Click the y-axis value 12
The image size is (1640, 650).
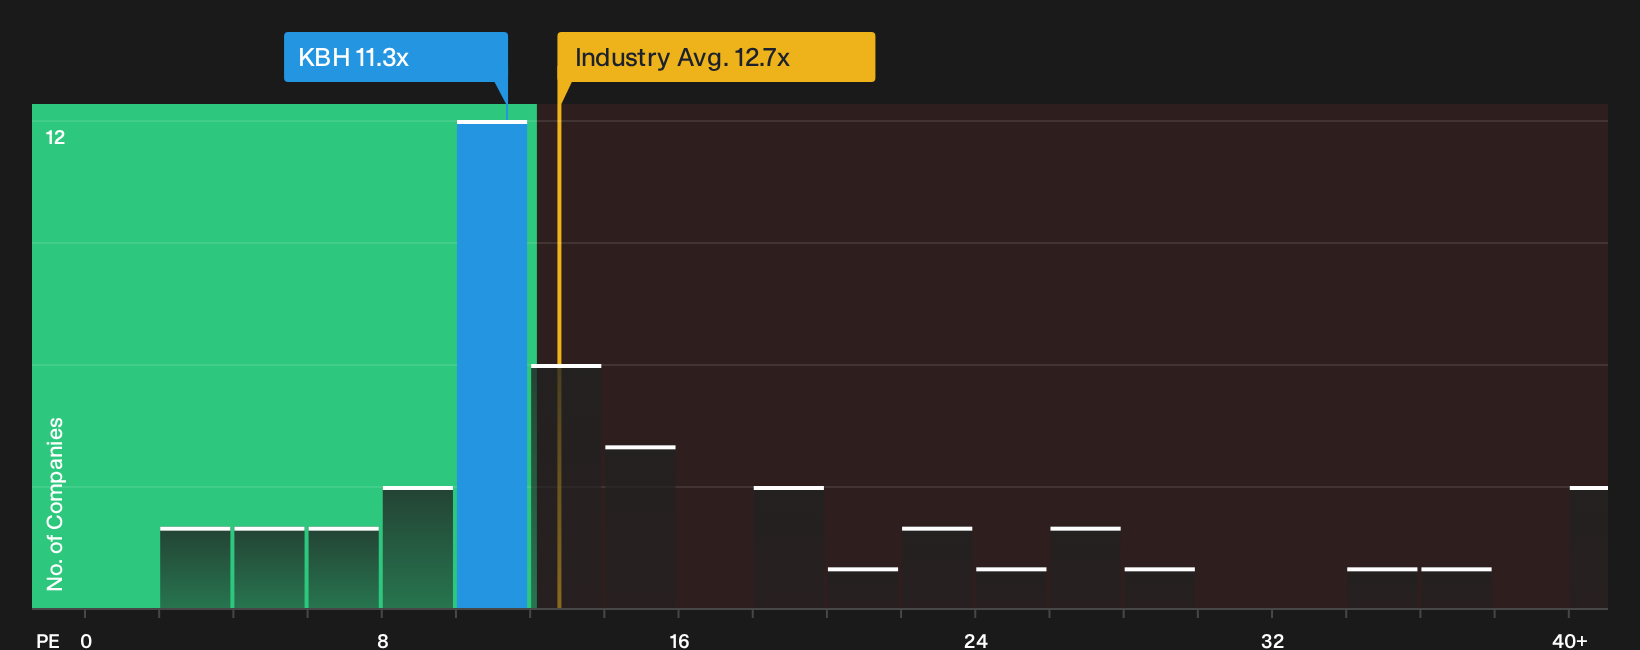click(x=55, y=137)
